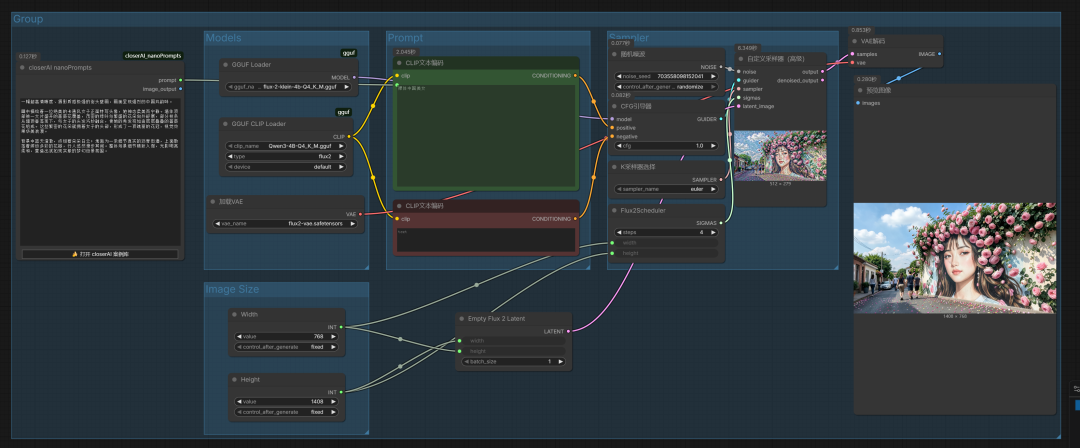
Task: Click the MODEL output port on GGUF Loader
Action: click(355, 78)
